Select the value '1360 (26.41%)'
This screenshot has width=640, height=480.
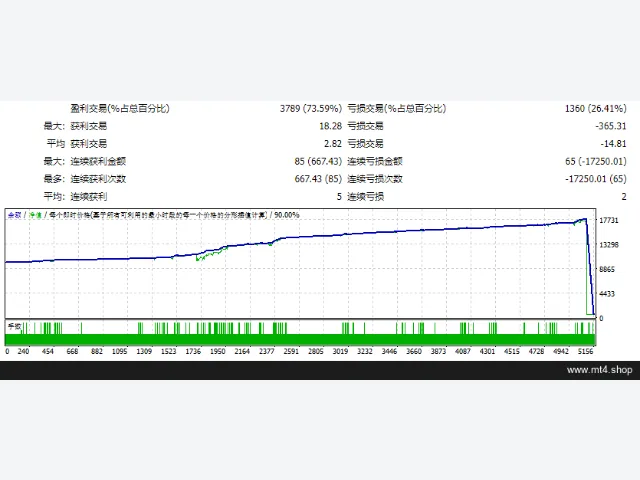click(x=596, y=109)
